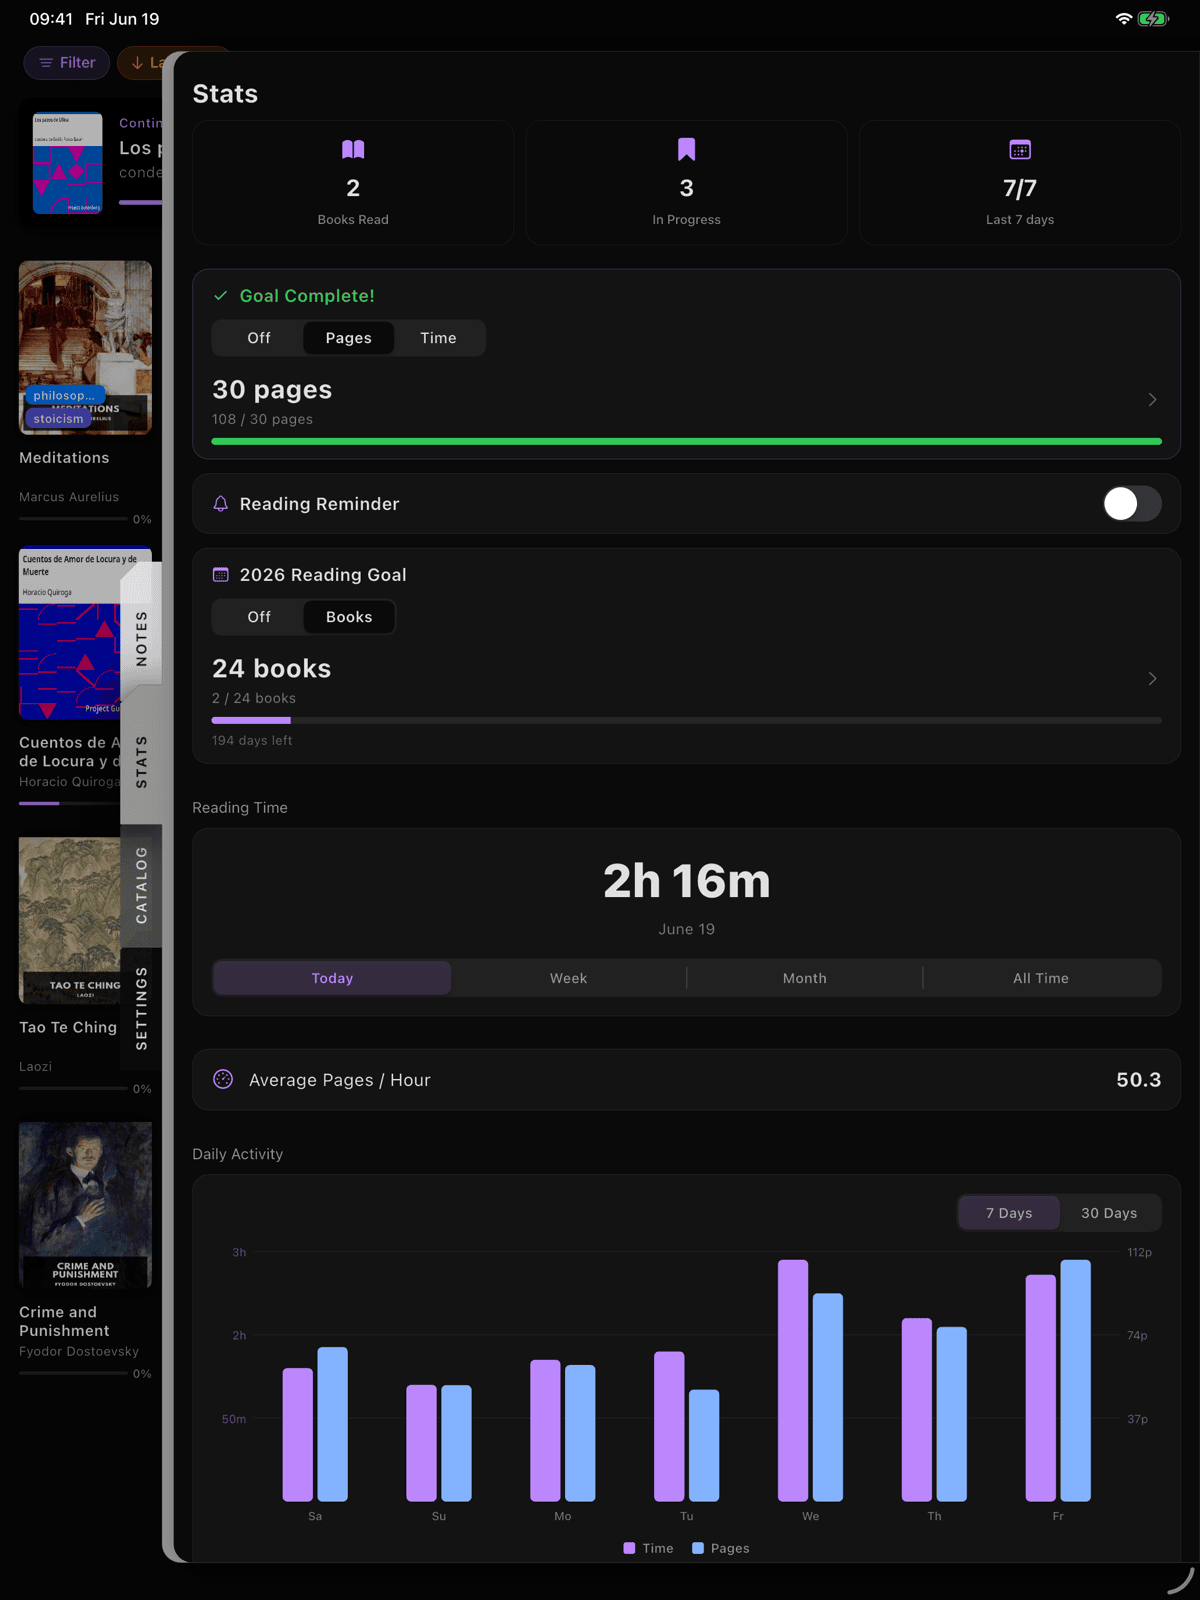Click the Last 7 days calendar icon

tap(1020, 150)
